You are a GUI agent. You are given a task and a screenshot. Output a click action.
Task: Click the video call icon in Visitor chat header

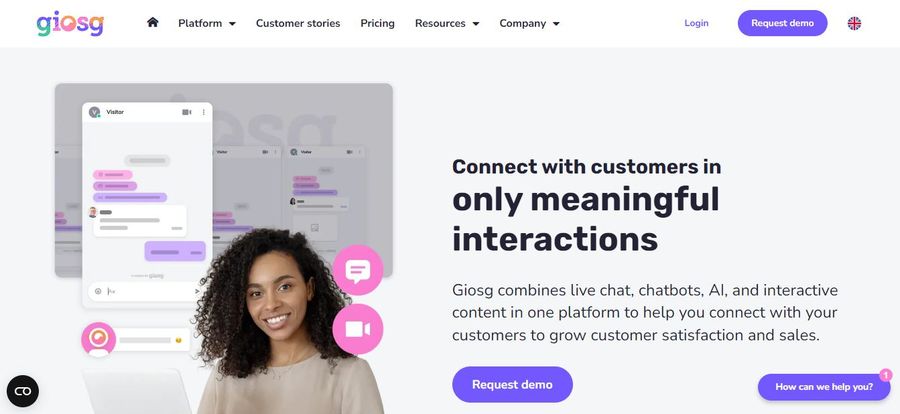coord(187,113)
